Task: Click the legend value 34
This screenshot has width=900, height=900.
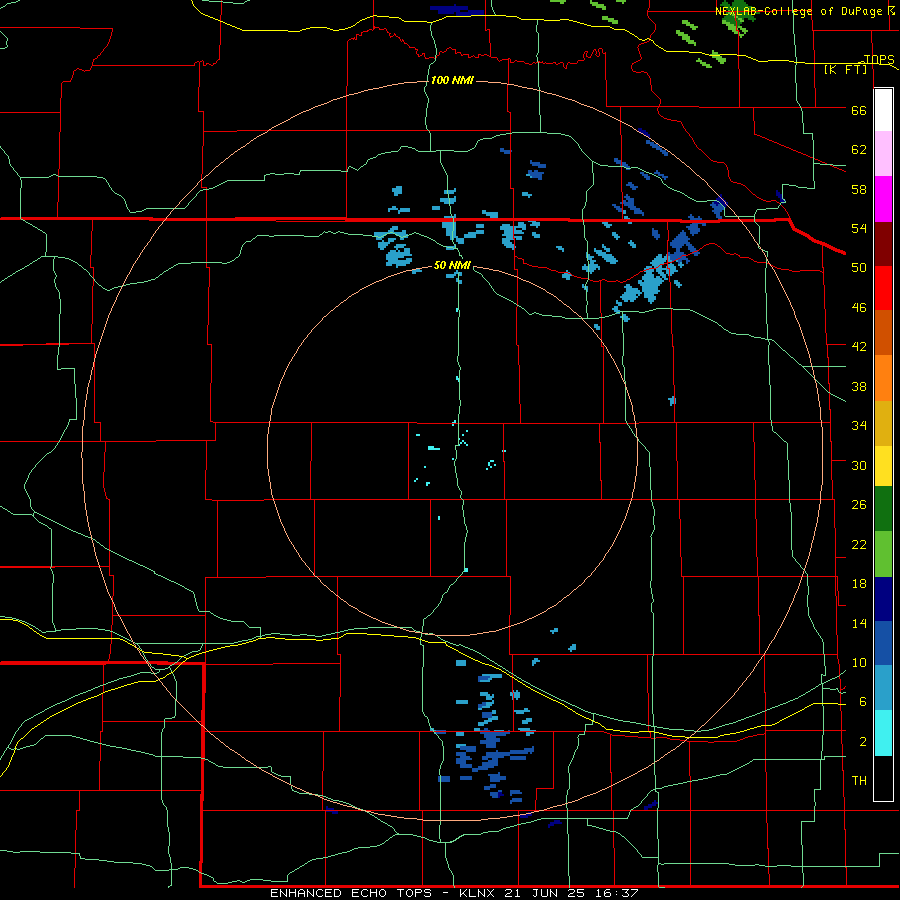Action: (859, 426)
